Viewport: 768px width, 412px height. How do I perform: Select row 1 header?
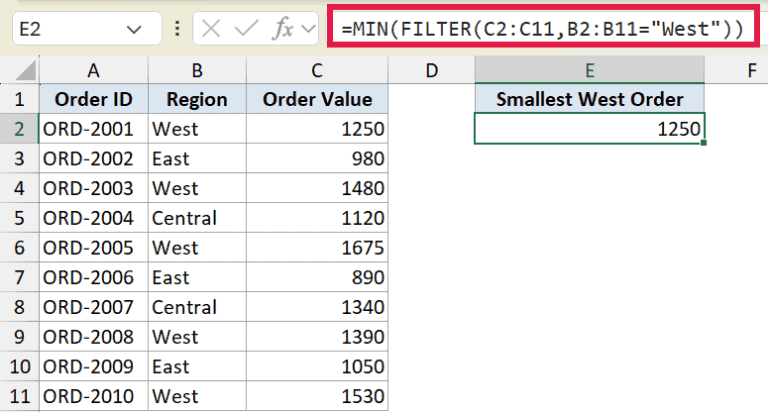point(20,99)
